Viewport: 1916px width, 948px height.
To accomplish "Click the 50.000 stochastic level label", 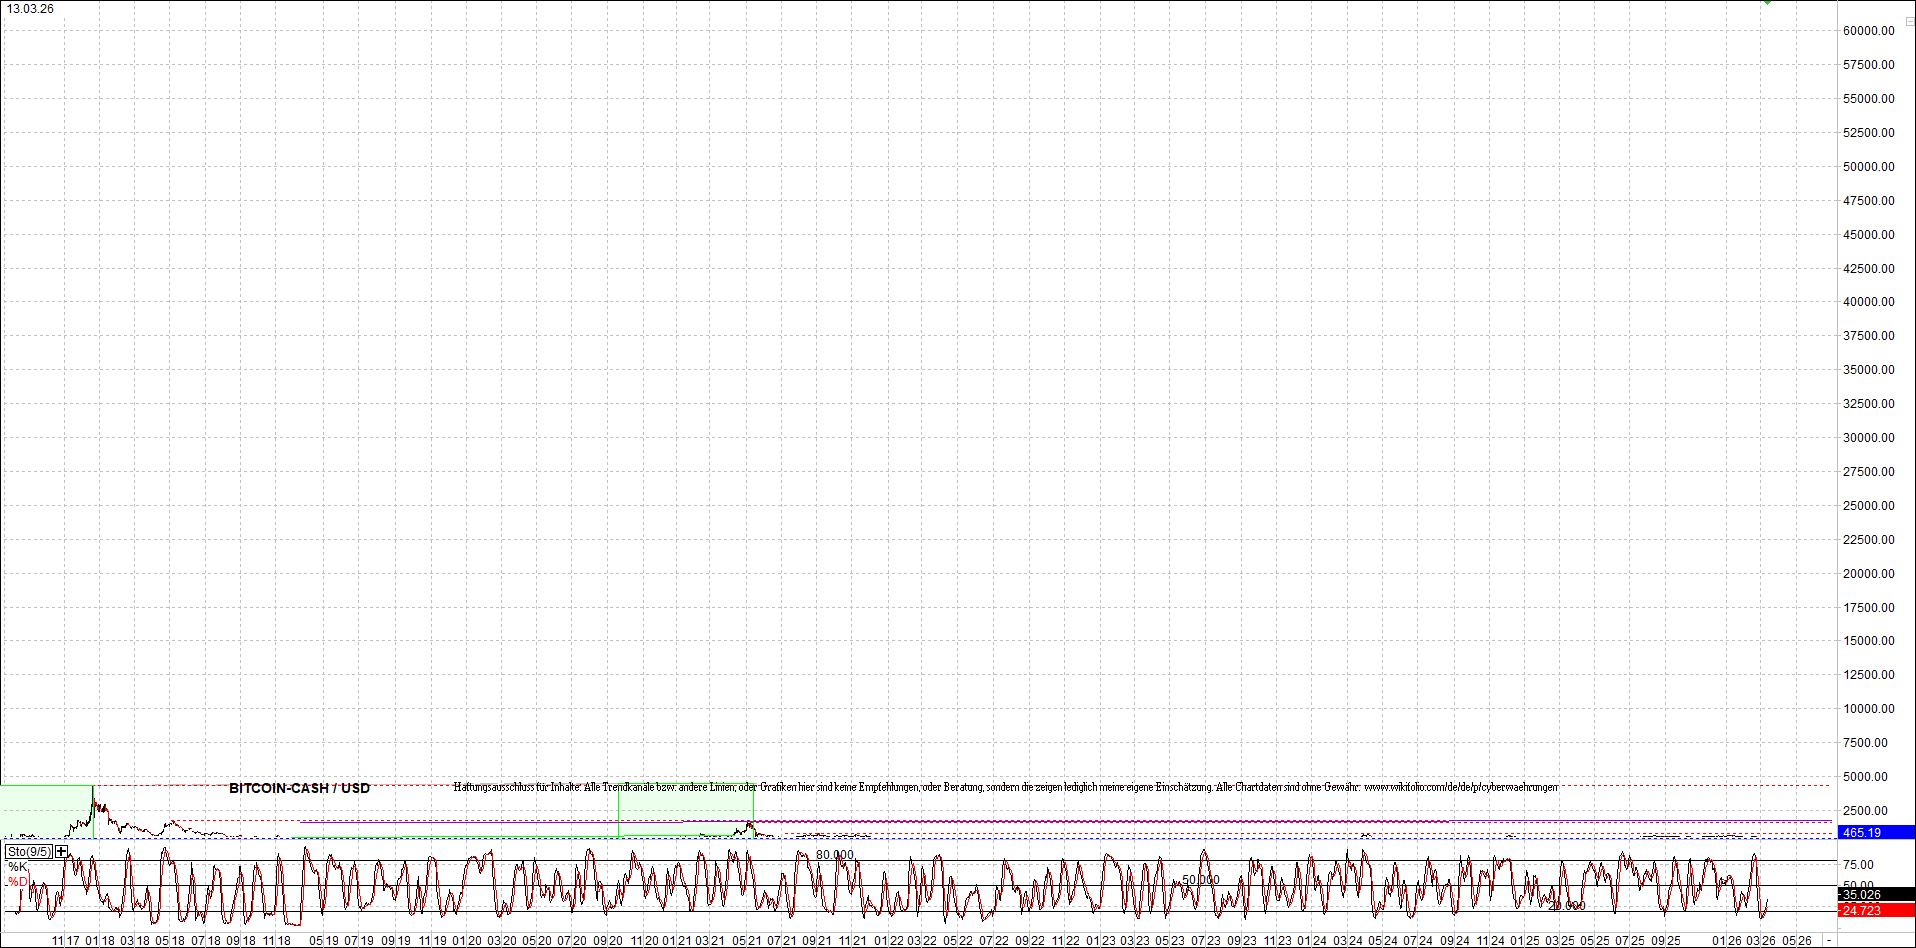I will pyautogui.click(x=1200, y=880).
